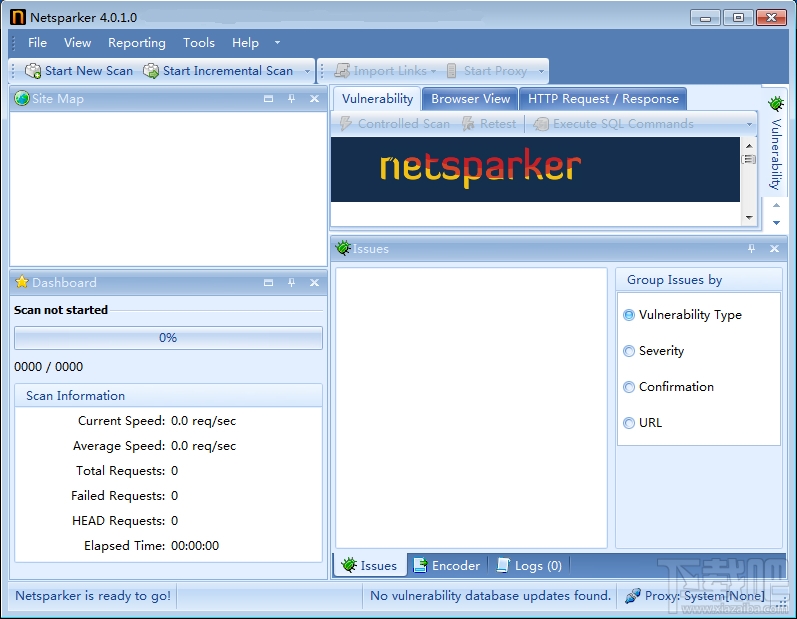Pin the Site Map panel
The image size is (797, 619).
[x=291, y=99]
